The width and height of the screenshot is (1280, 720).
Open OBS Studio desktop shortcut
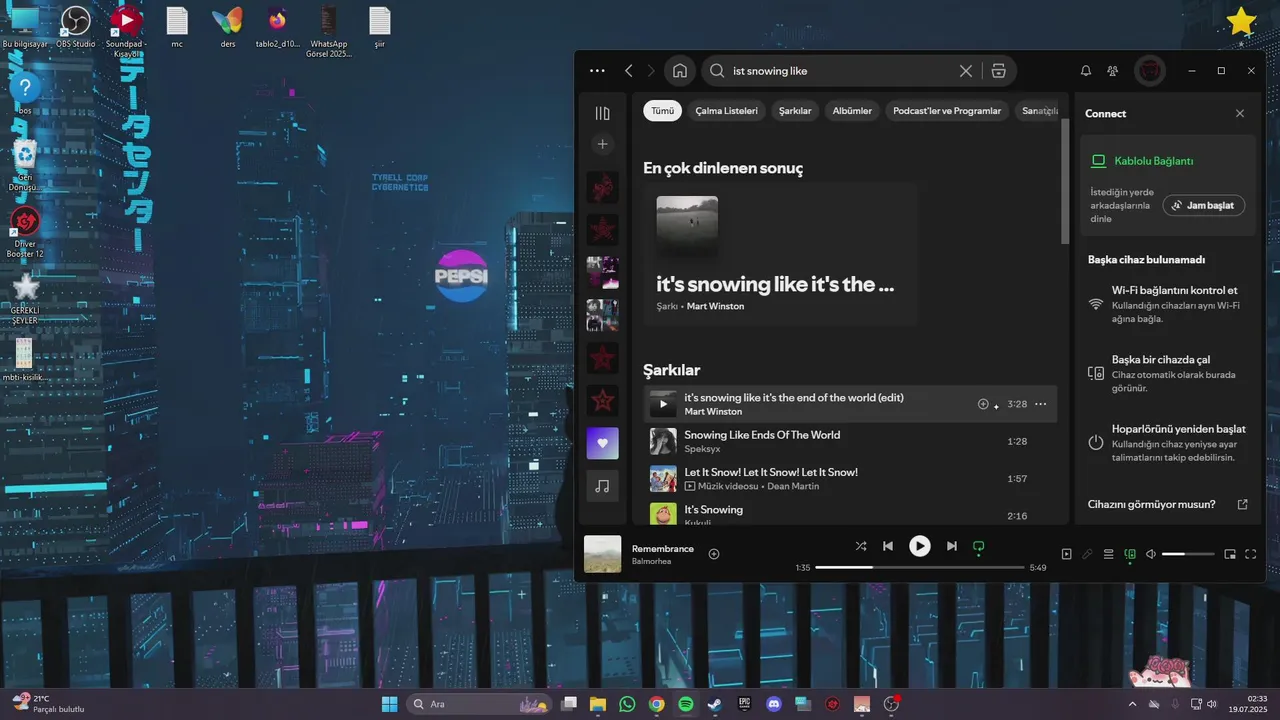coord(76,26)
